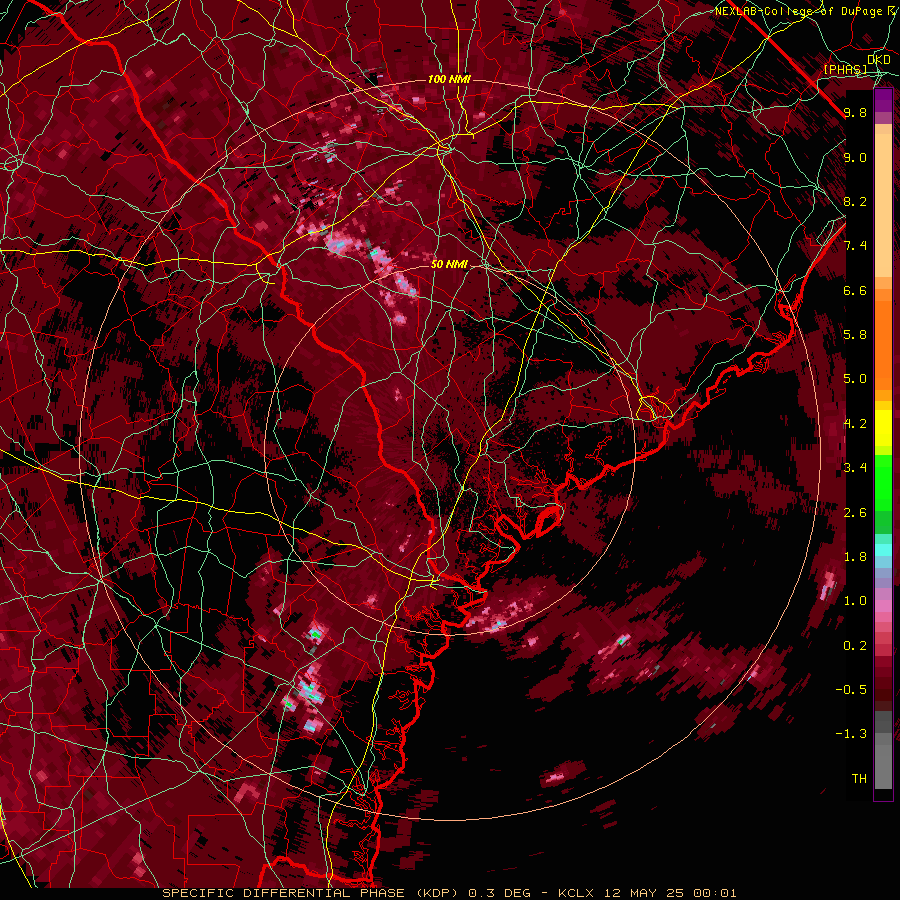Click the 12 MAY 25 date in caption
Image resolution: width=900 pixels, height=900 pixels.
click(645, 893)
